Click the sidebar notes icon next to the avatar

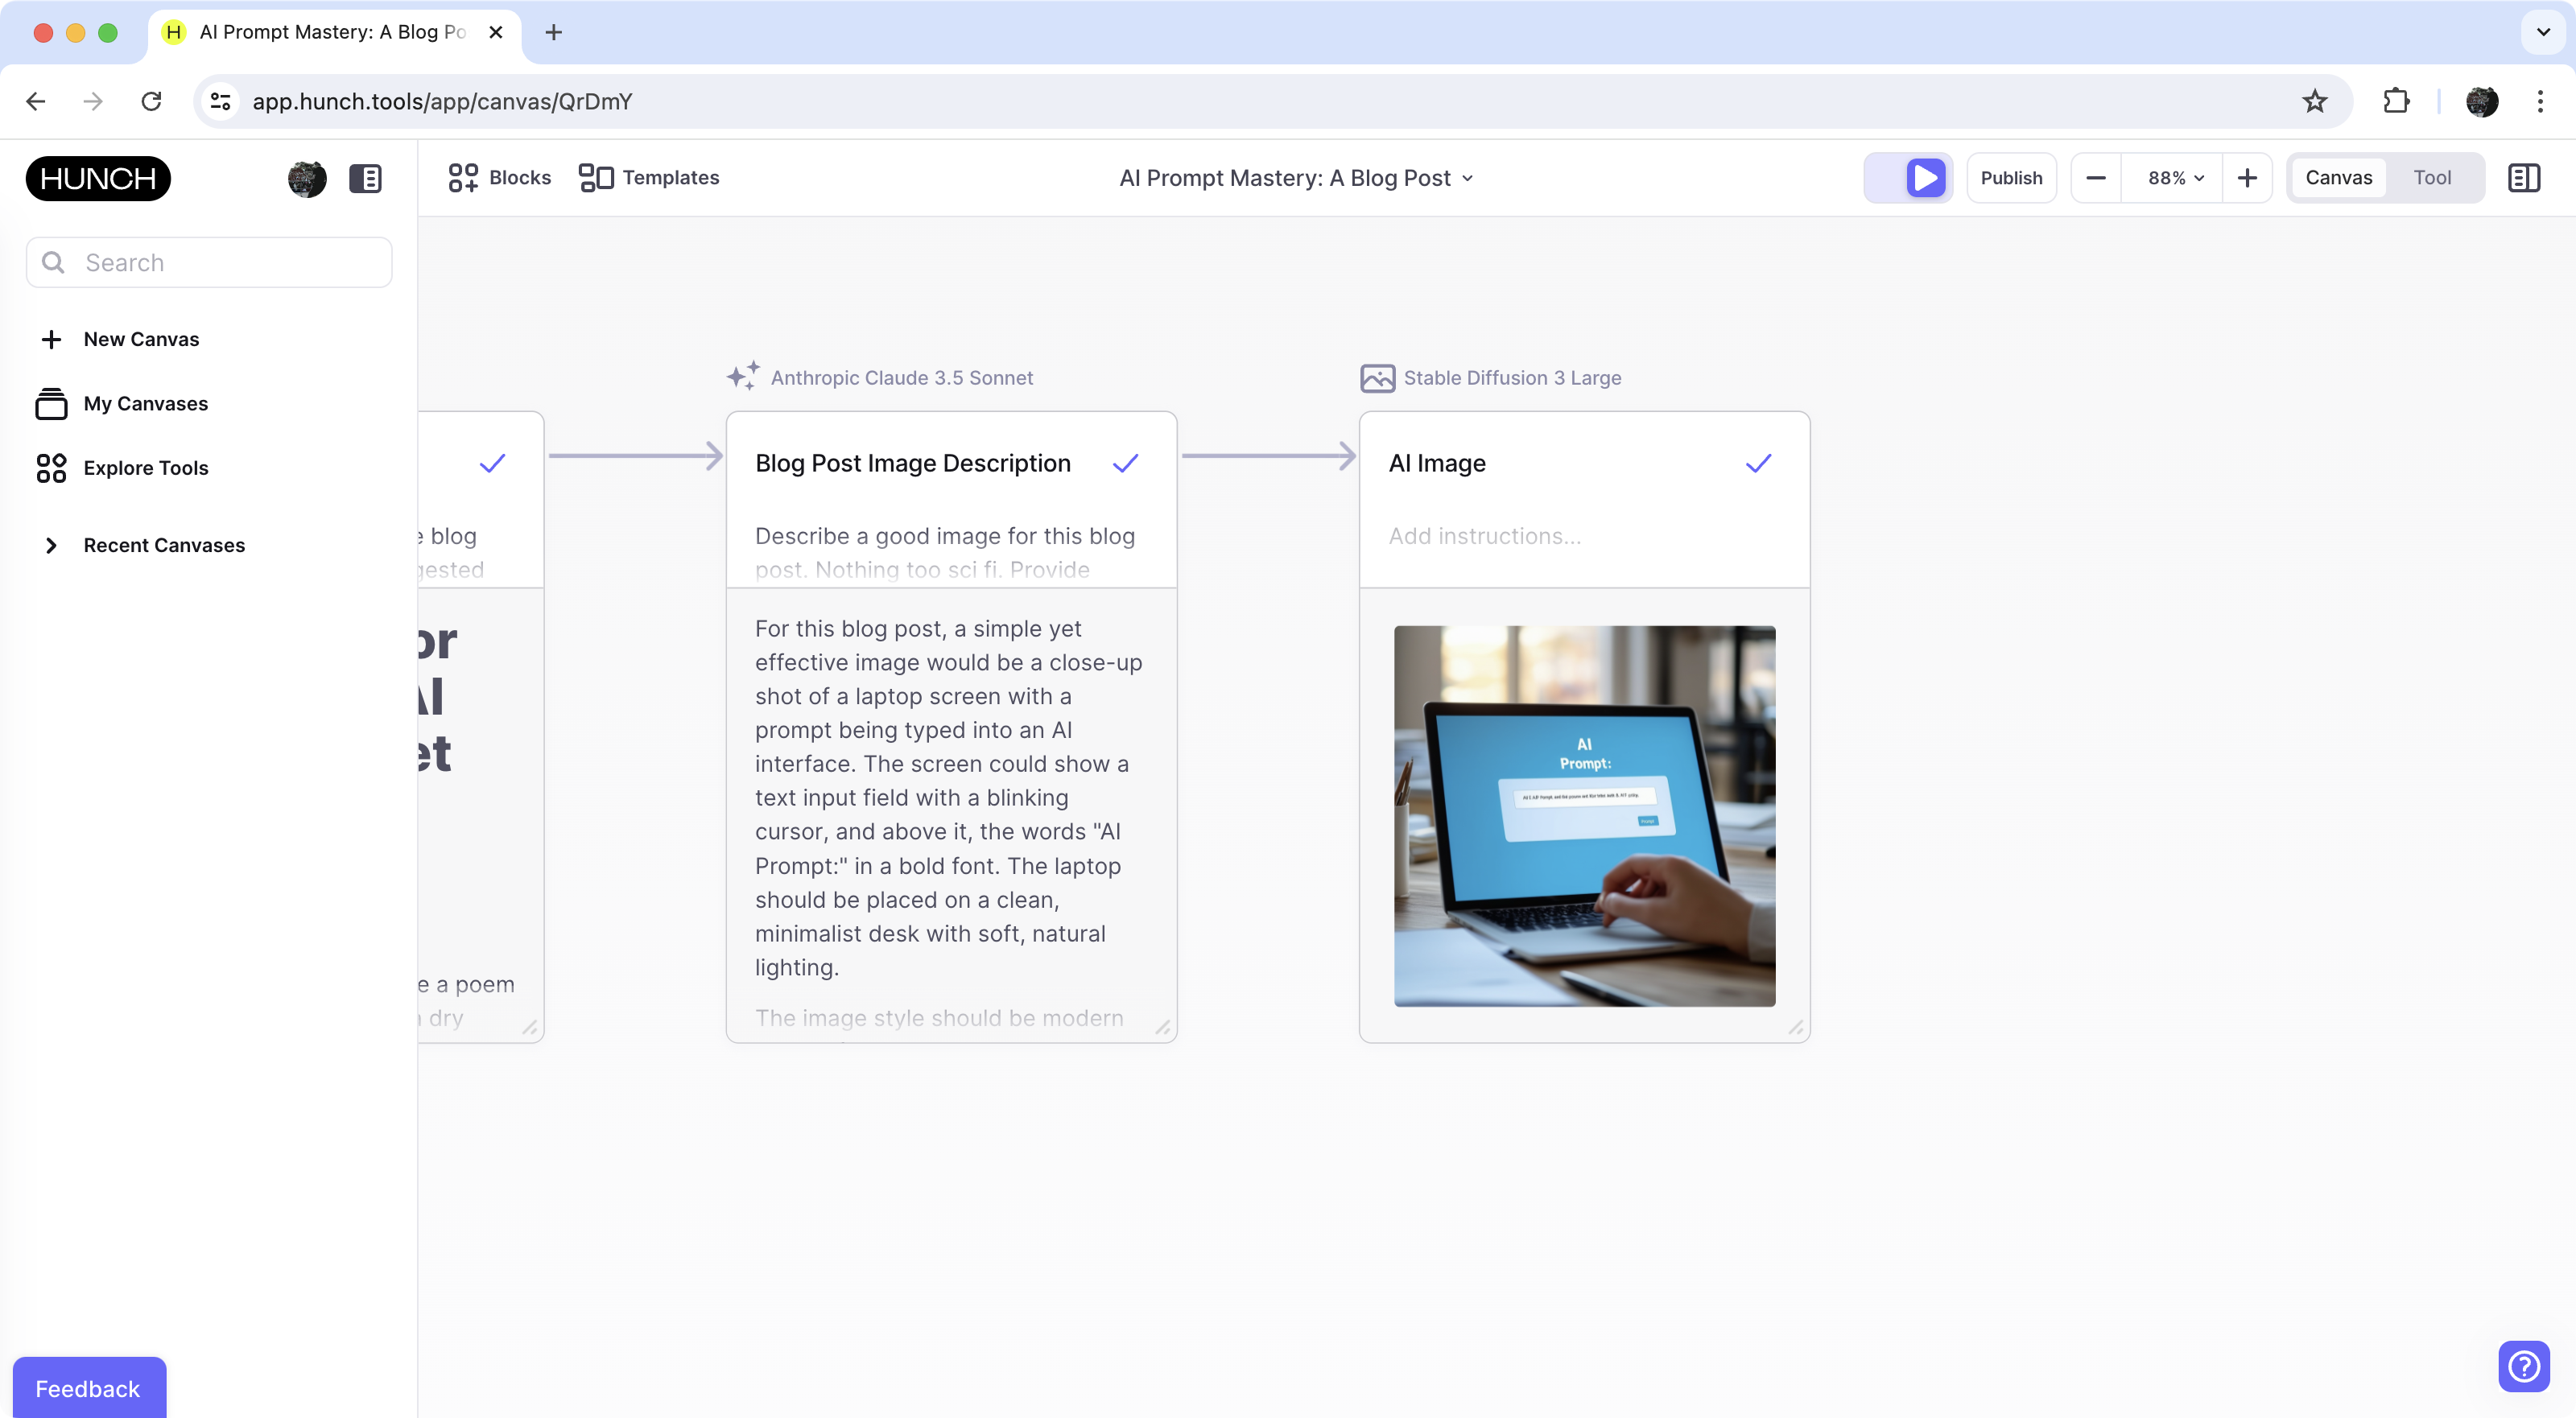coord(366,178)
